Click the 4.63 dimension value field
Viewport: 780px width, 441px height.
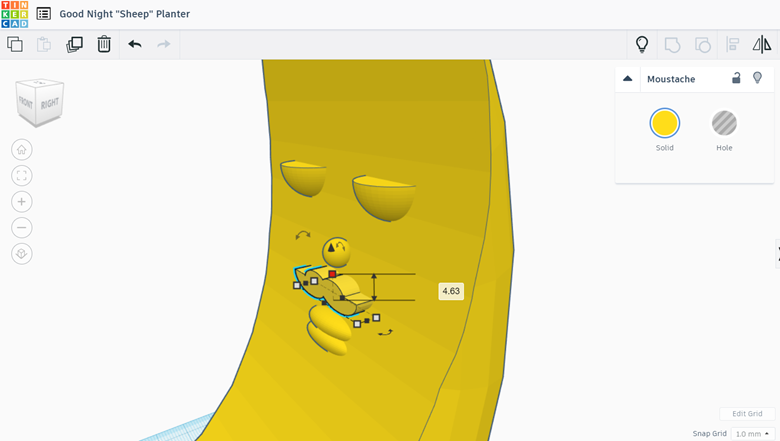451,291
